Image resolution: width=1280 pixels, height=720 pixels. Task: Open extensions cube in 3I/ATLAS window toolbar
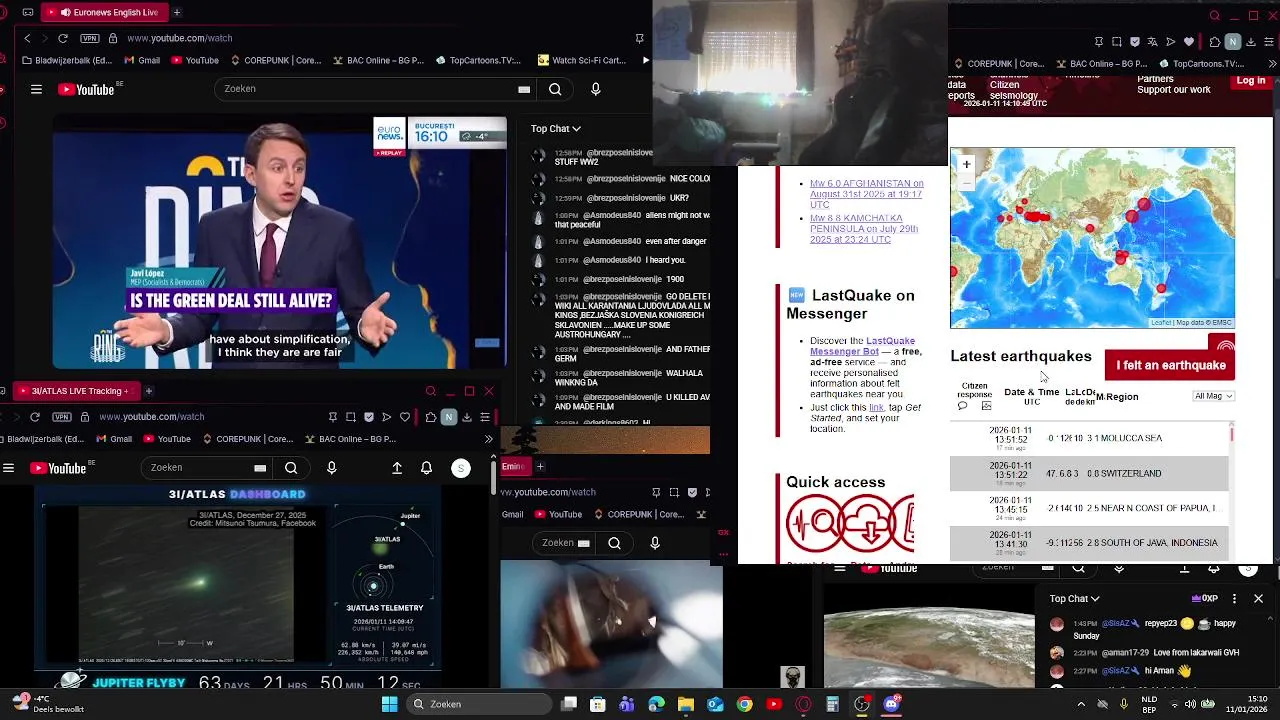(430, 417)
